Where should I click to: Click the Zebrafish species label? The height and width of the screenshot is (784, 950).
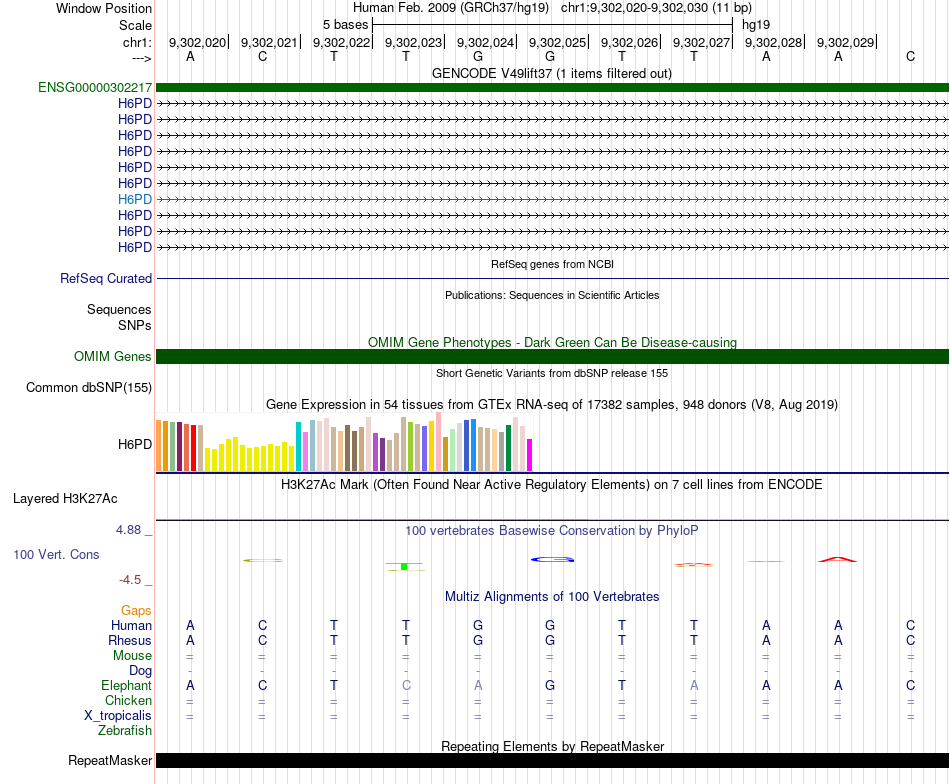point(125,731)
